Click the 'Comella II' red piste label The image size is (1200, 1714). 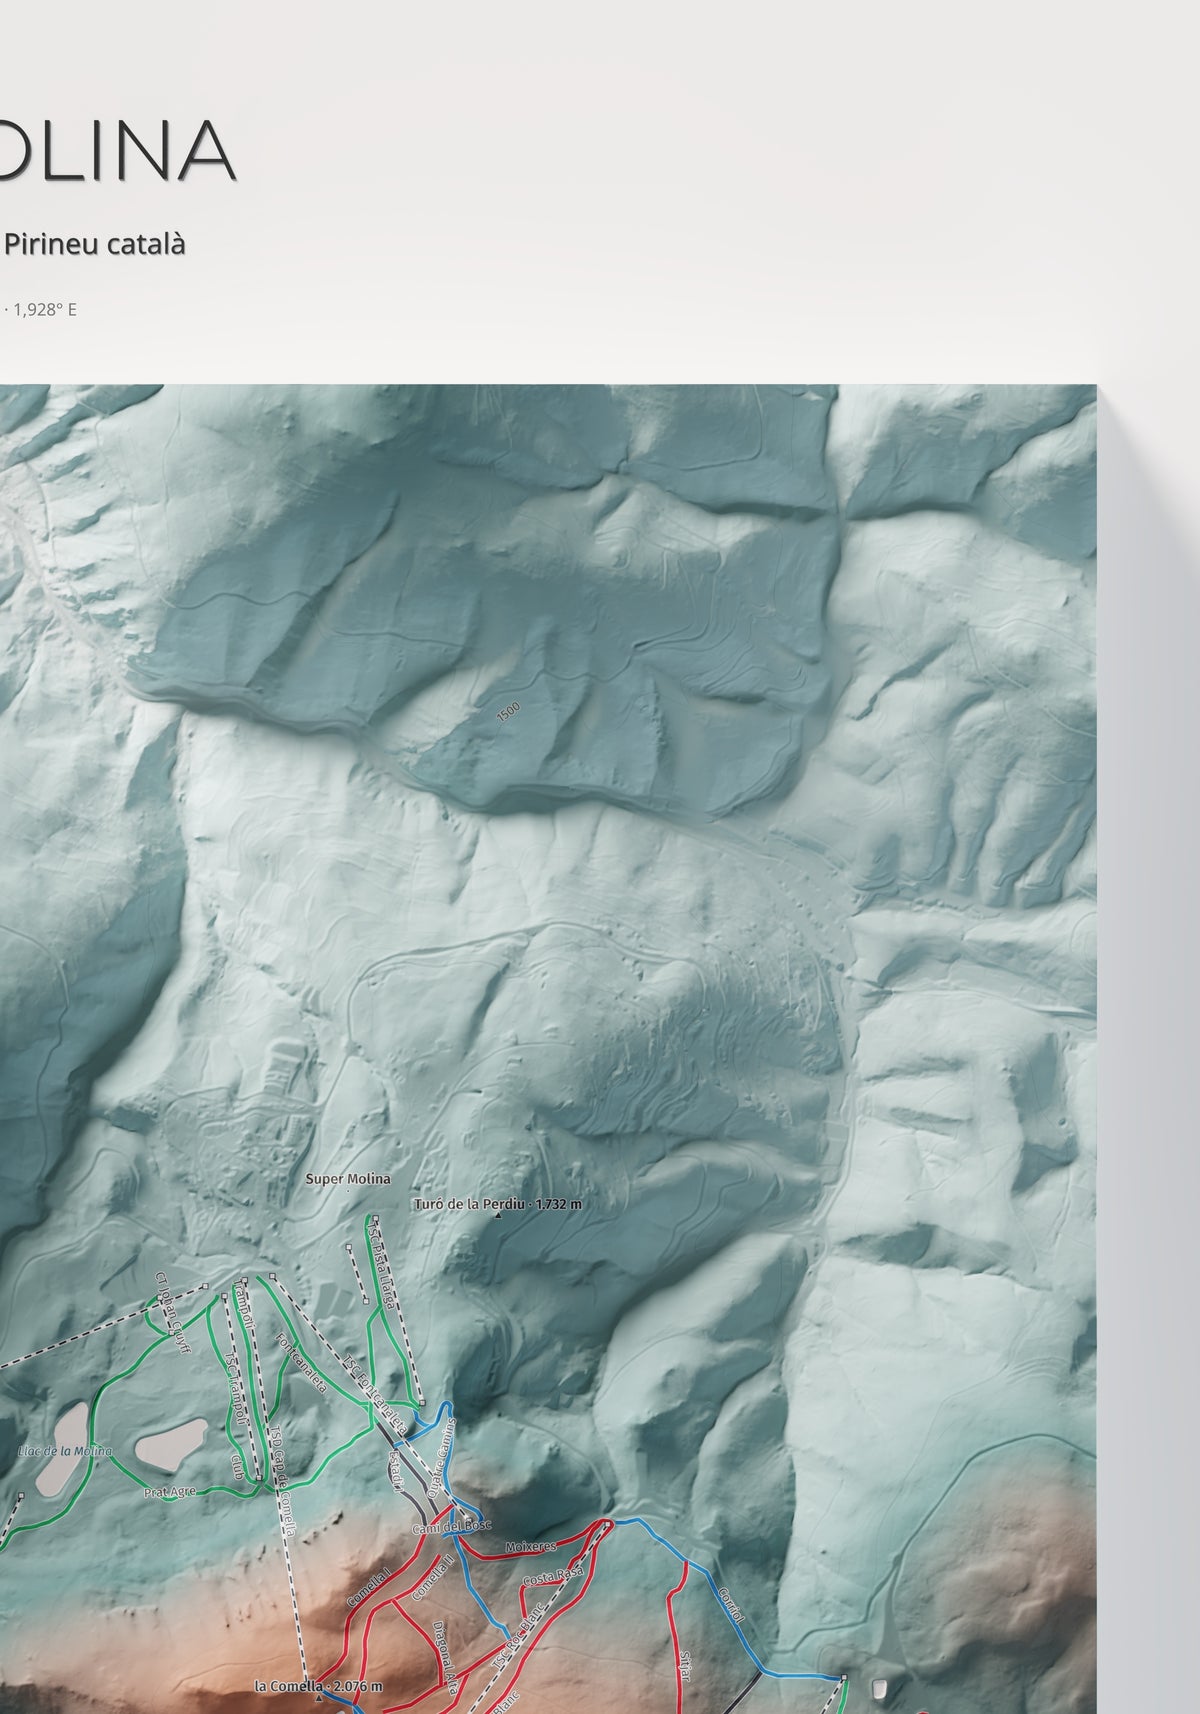coord(435,1578)
